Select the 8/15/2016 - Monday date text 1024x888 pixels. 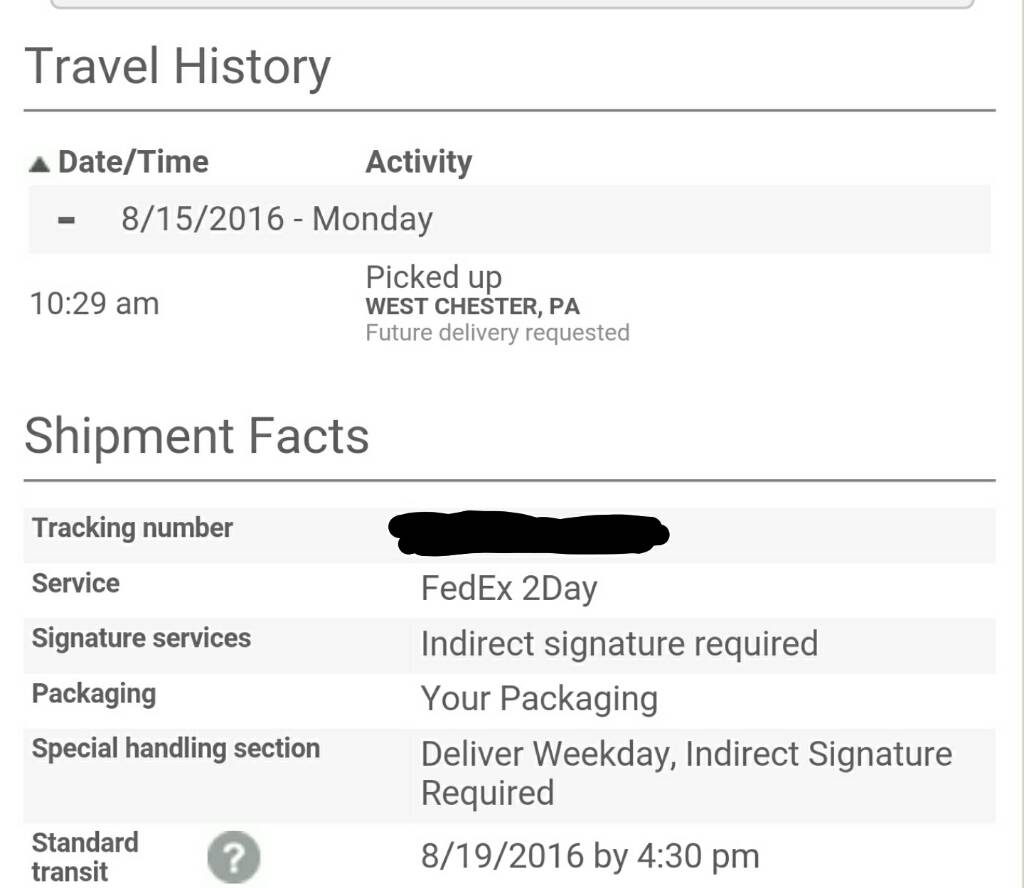277,219
